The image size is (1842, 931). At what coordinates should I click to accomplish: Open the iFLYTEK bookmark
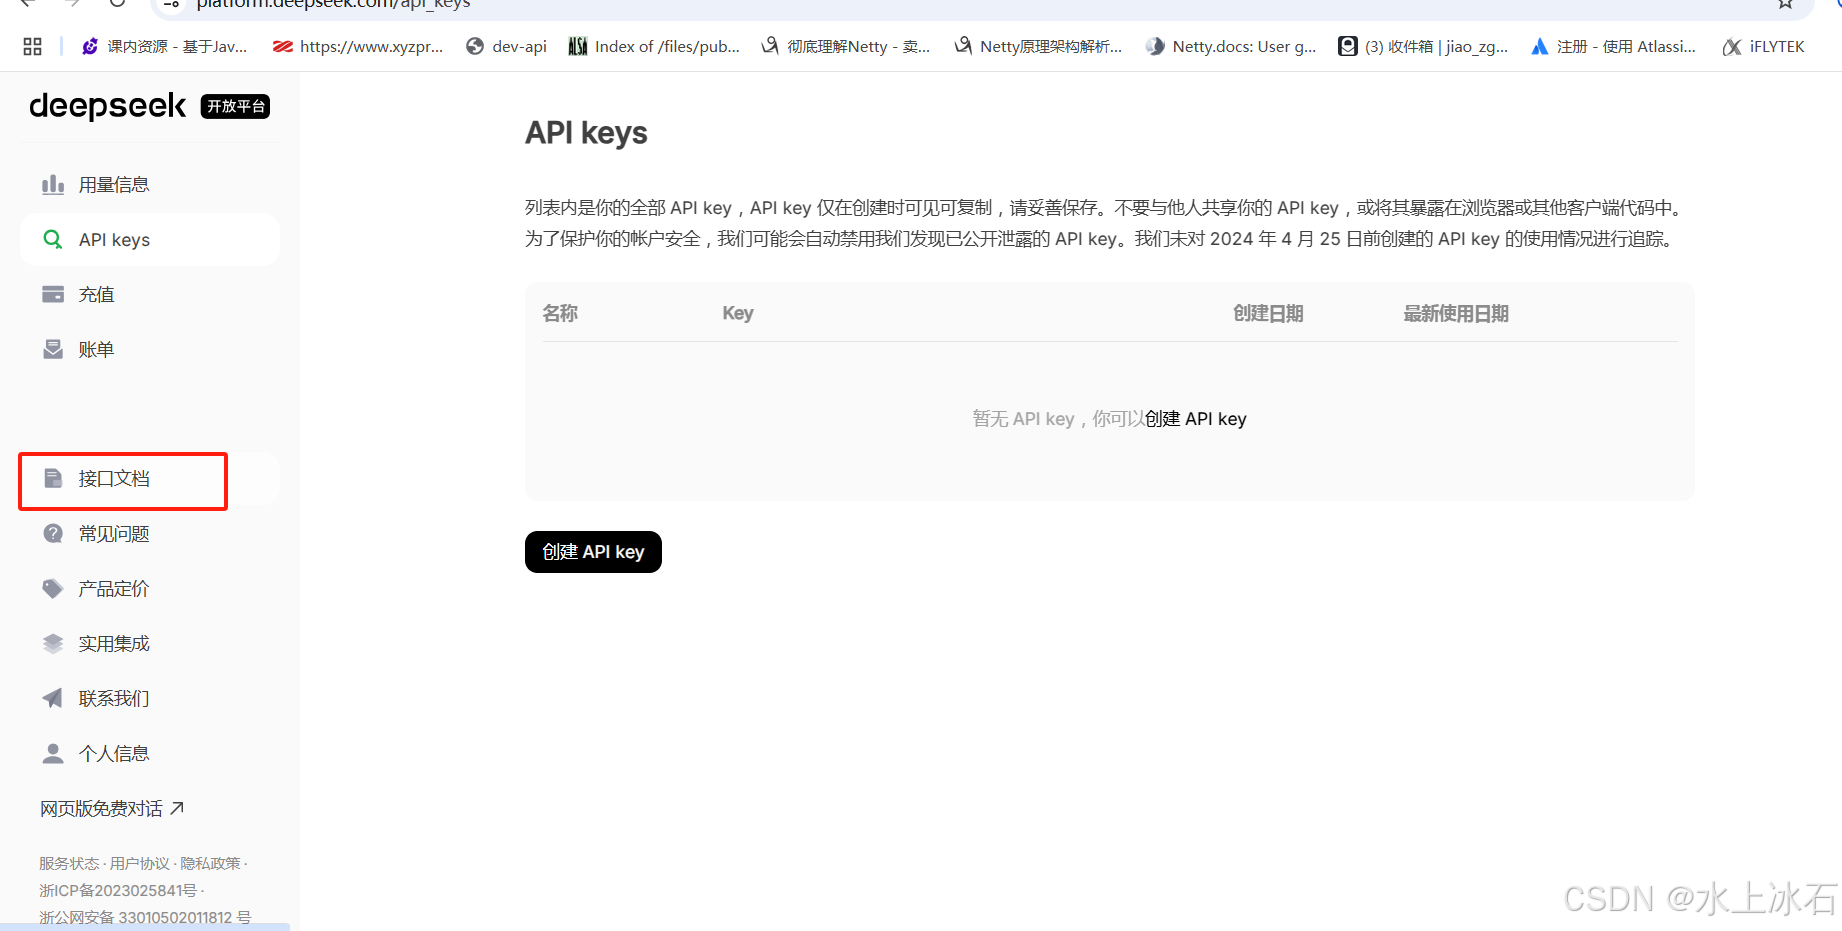click(1764, 46)
